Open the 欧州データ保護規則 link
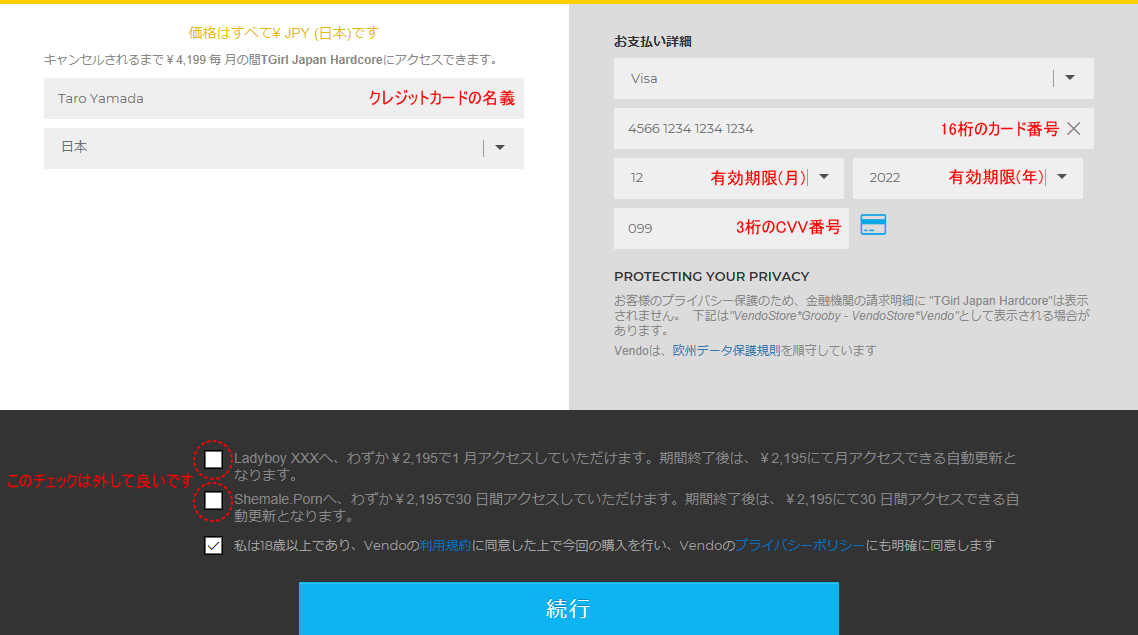Screen dimensions: 1138x635 (725, 350)
